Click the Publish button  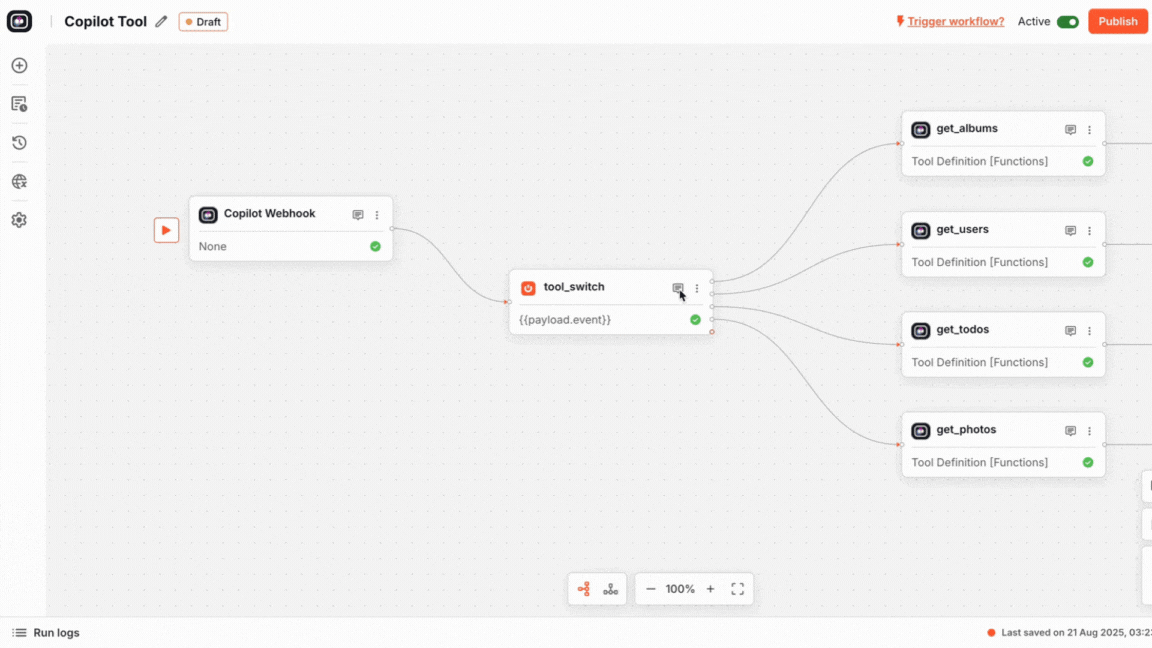click(x=1117, y=22)
